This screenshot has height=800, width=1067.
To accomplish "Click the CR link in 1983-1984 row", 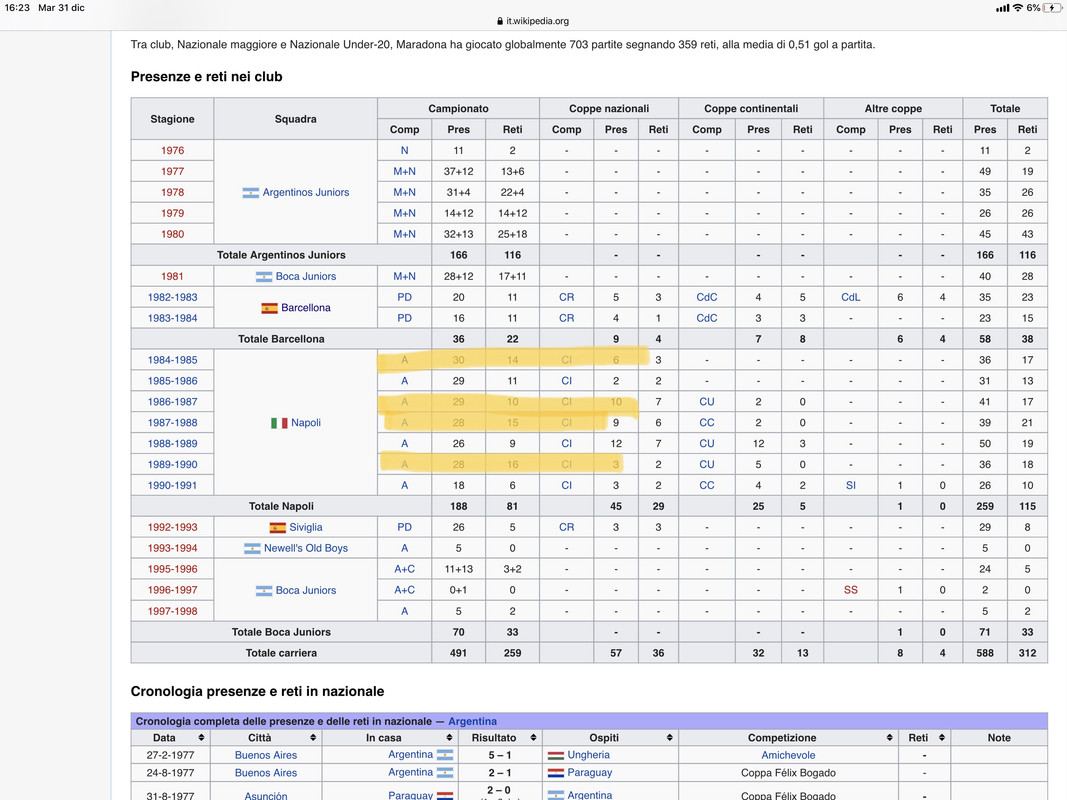I will pos(566,318).
